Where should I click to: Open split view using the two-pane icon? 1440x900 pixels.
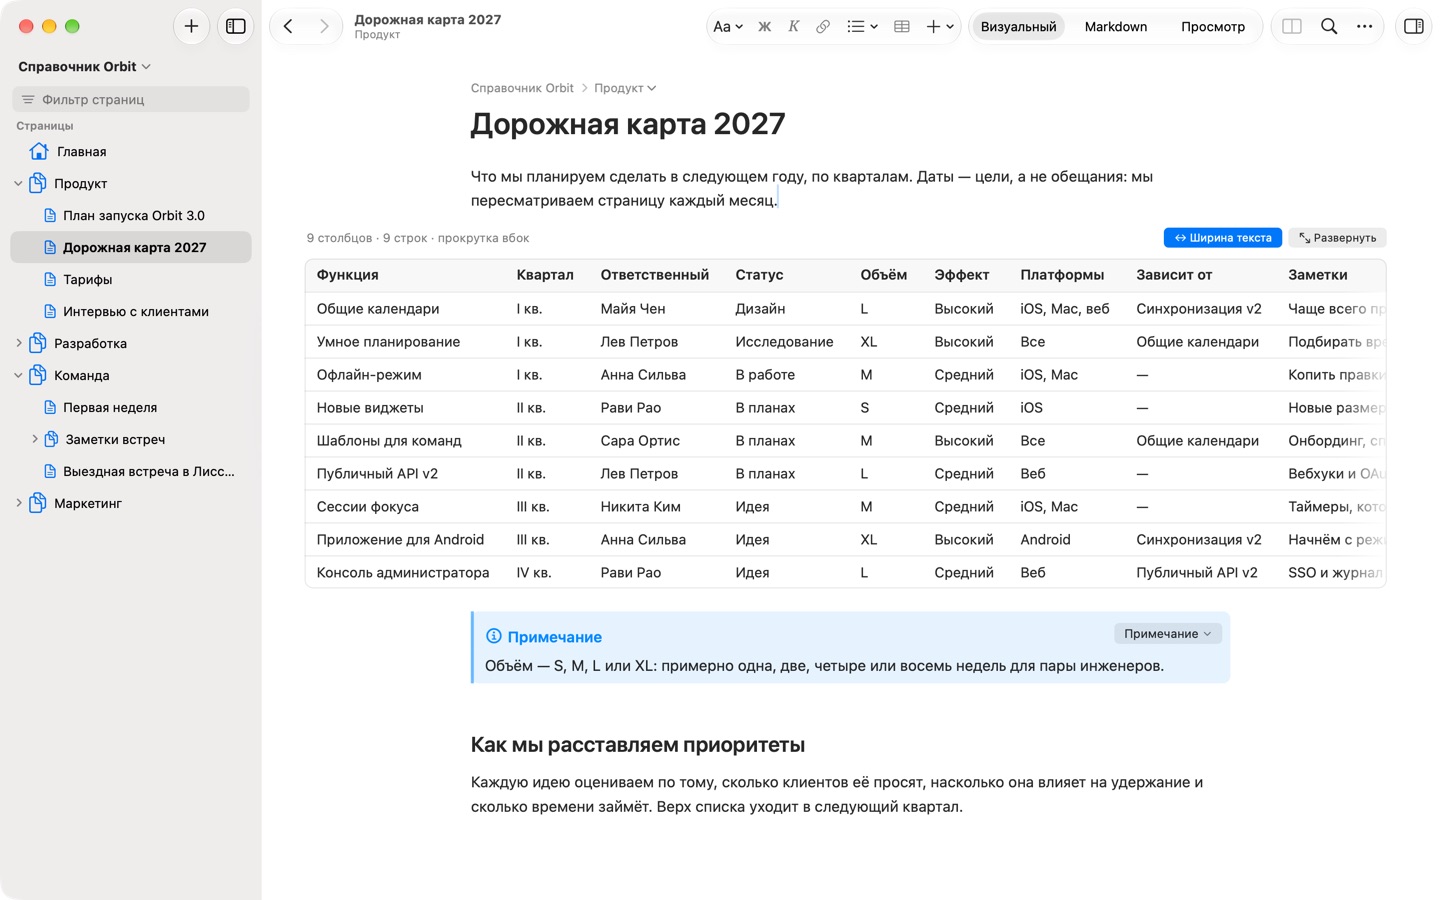coord(1292,27)
